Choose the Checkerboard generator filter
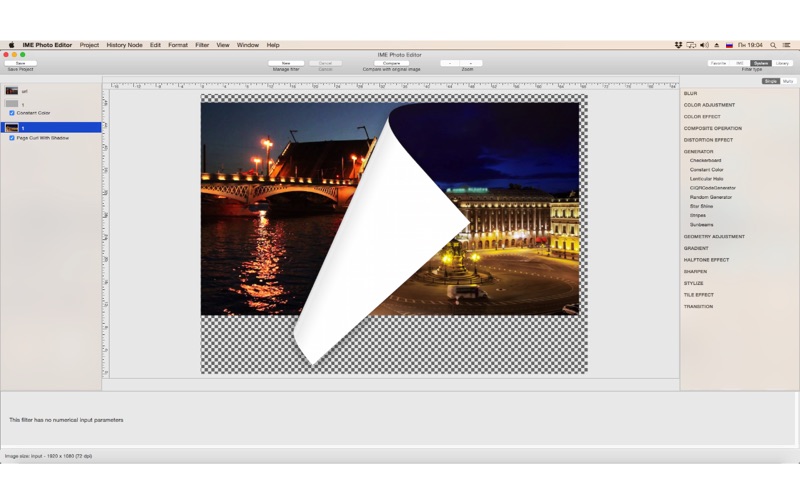This screenshot has width=800, height=500. pos(706,160)
